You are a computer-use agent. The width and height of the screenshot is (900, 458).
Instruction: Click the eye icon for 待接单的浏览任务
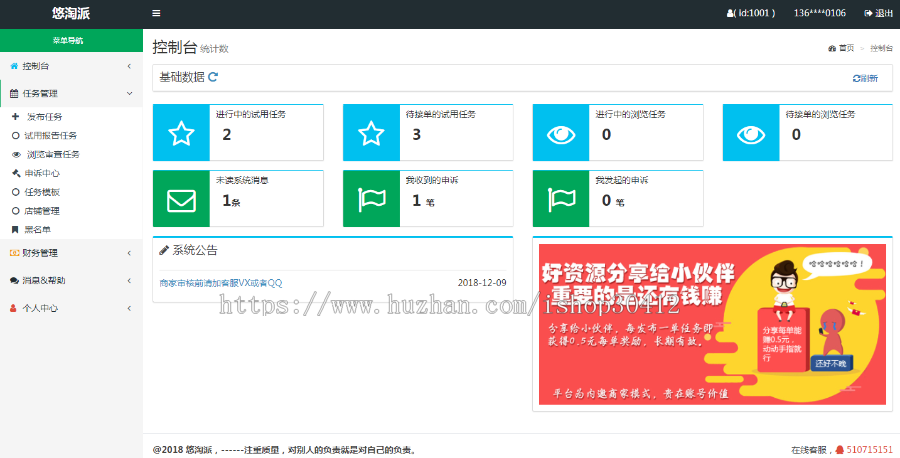(x=751, y=133)
